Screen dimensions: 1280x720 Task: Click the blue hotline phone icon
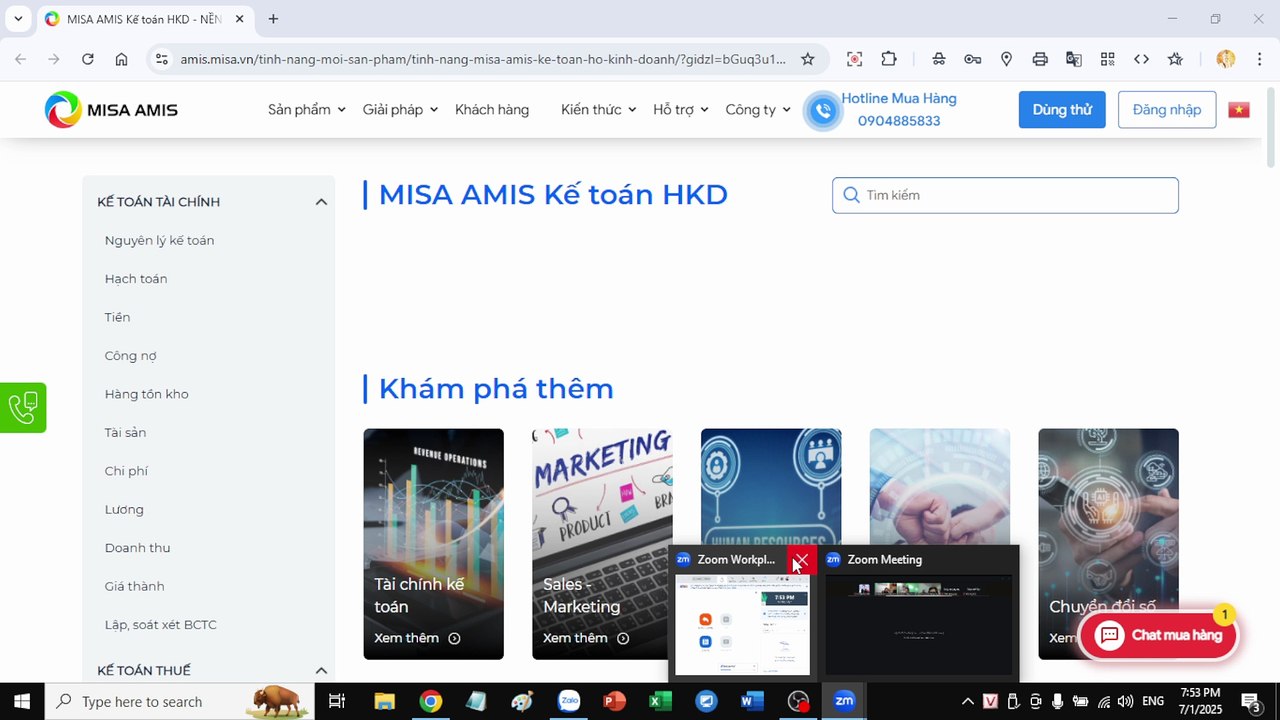coord(822,110)
